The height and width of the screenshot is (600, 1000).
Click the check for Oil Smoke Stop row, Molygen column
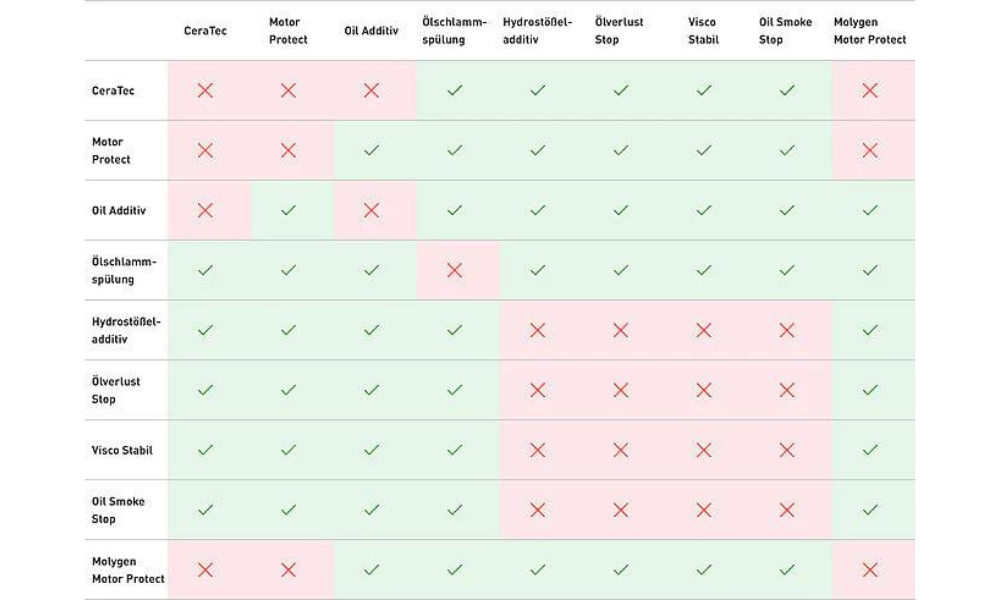[x=869, y=510]
